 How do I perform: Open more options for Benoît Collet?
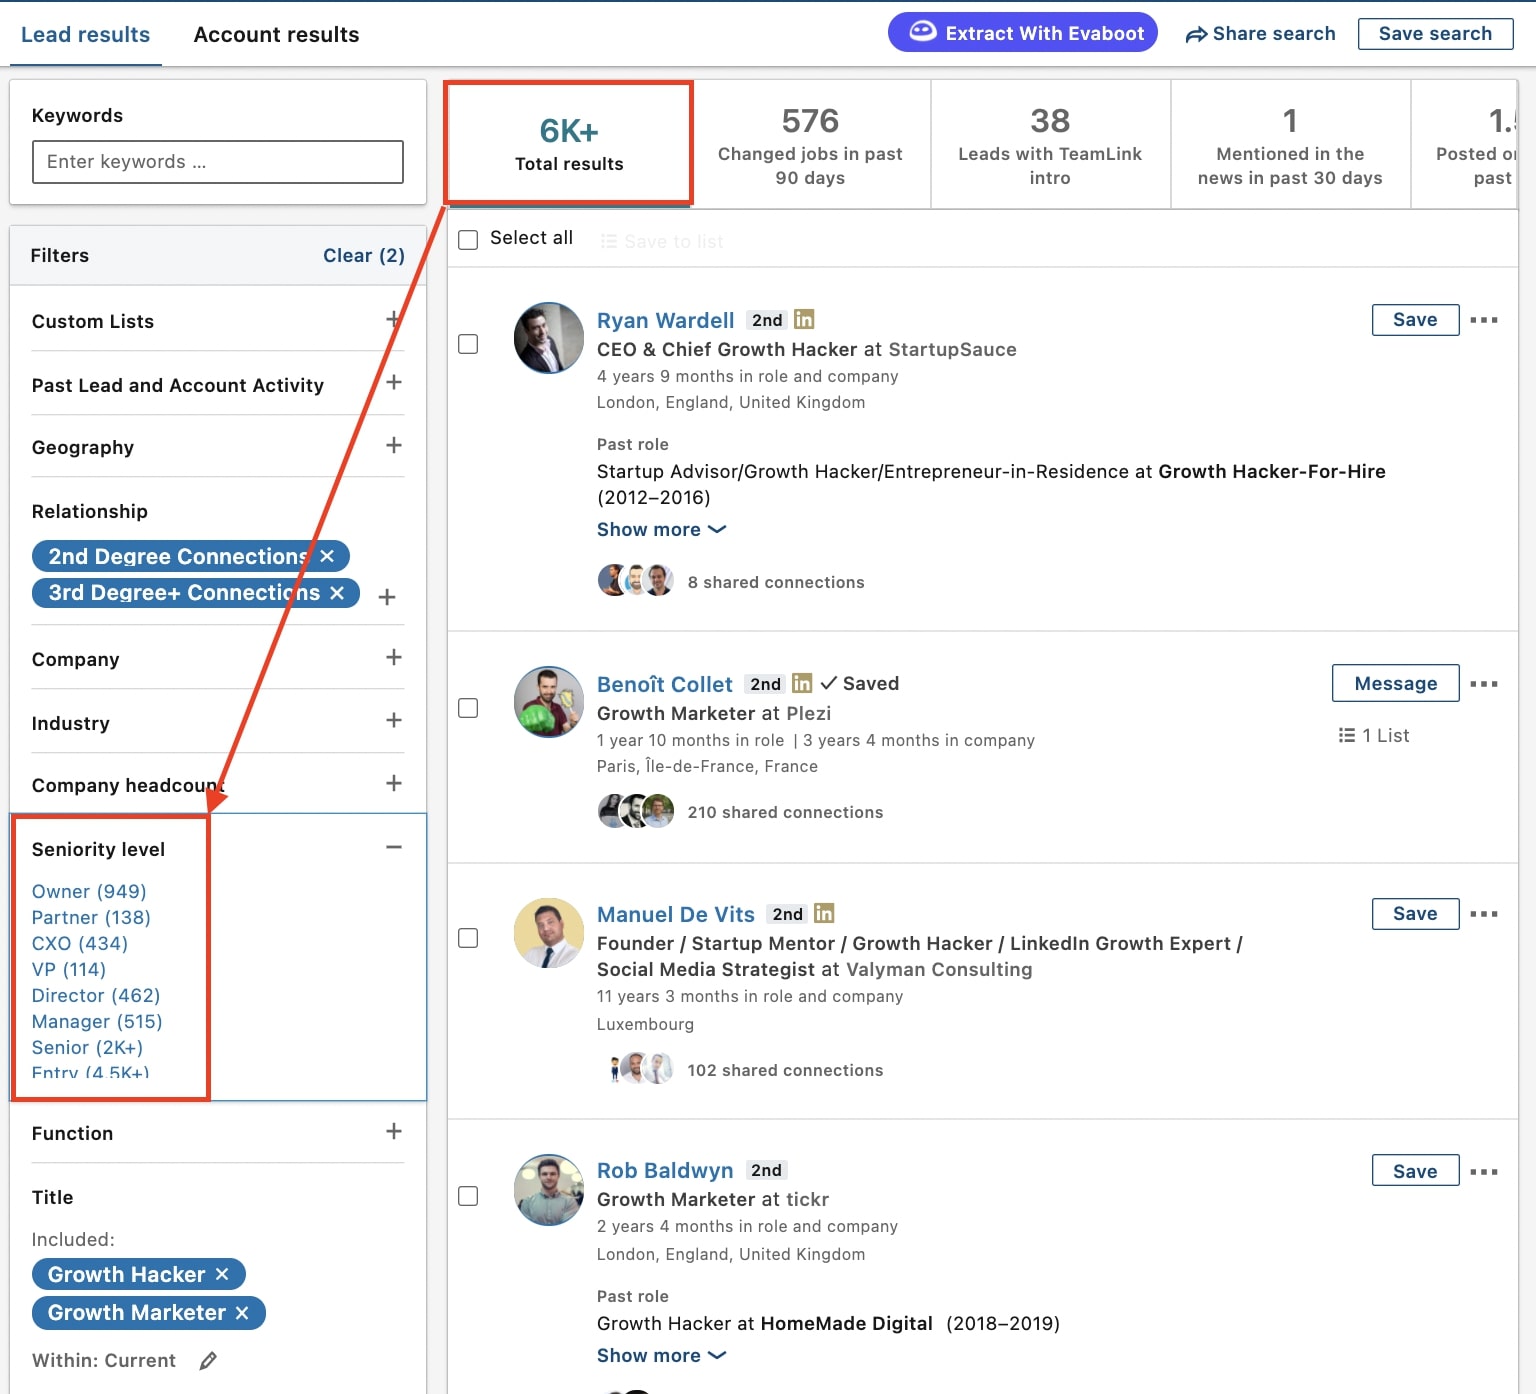[1484, 684]
